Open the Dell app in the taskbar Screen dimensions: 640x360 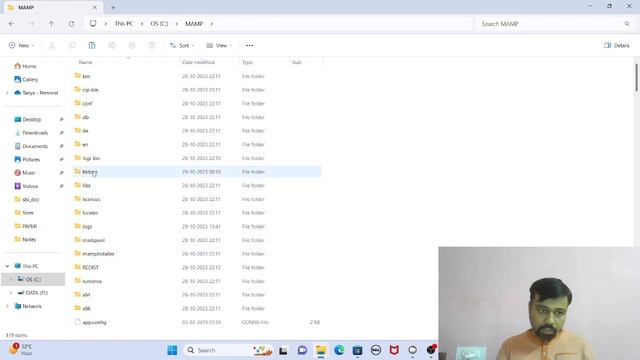pyautogui.click(x=376, y=350)
